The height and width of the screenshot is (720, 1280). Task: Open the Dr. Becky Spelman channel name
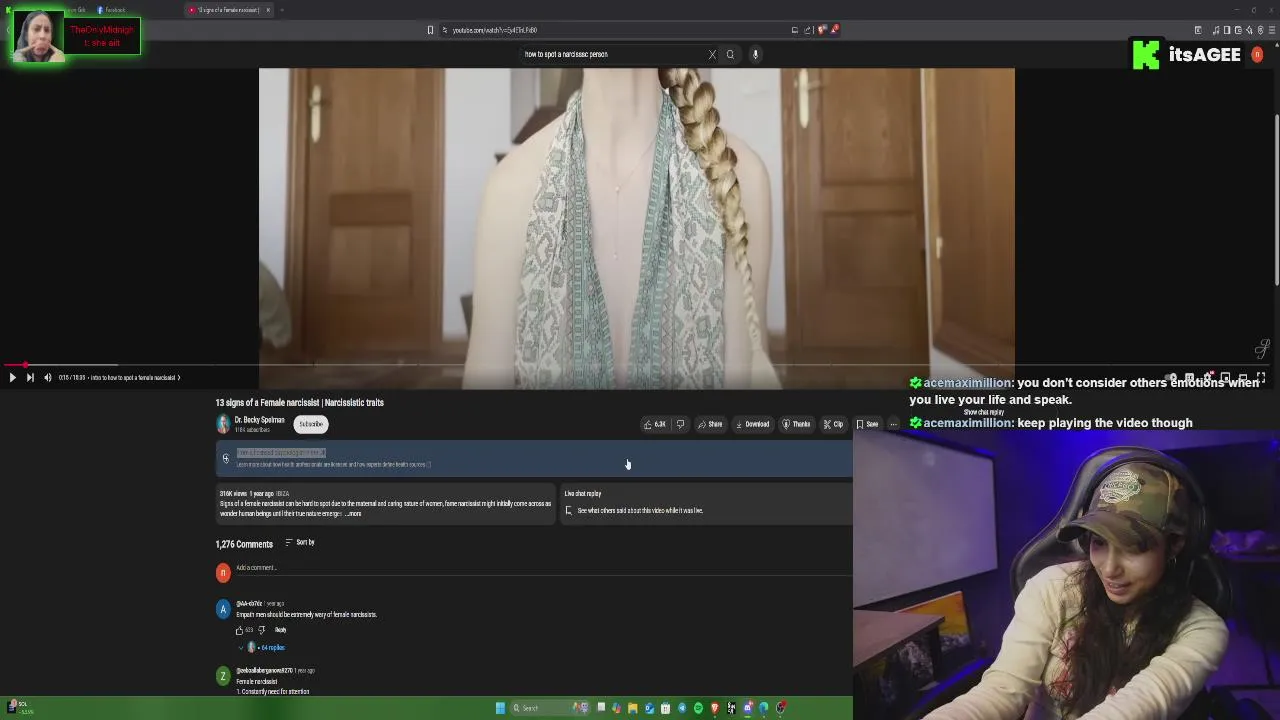(259, 420)
